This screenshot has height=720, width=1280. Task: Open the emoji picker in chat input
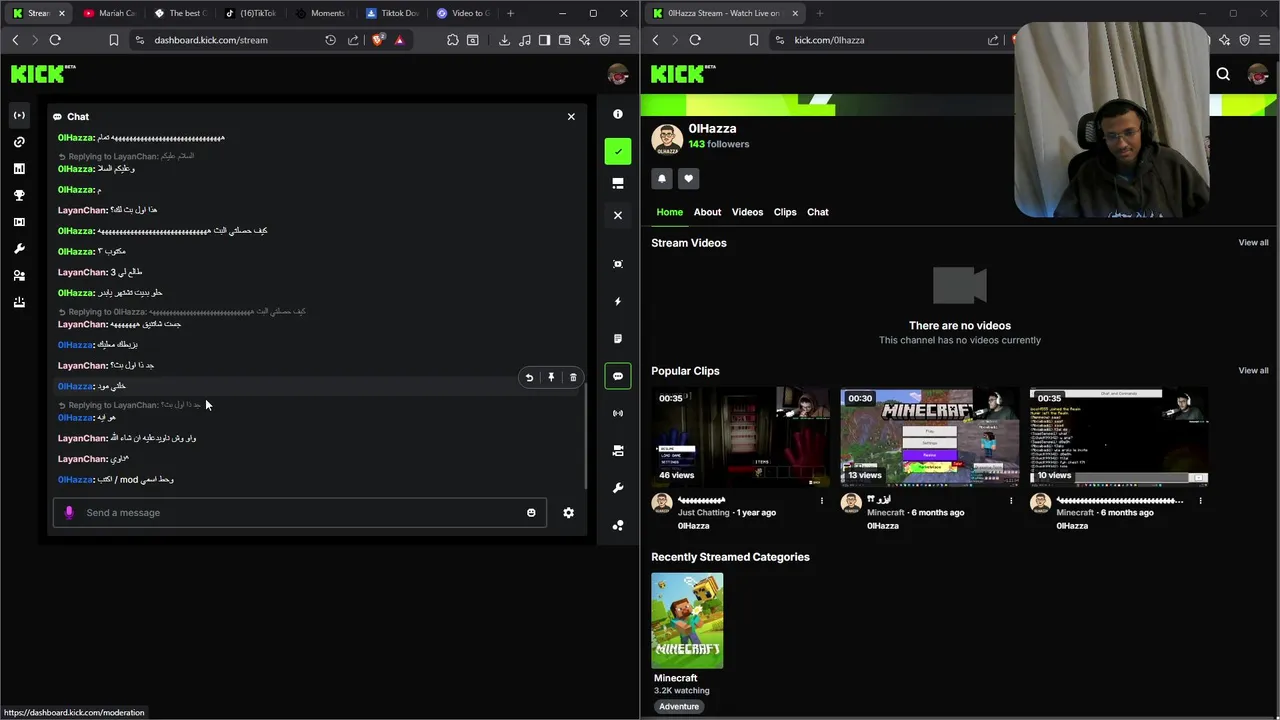(531, 513)
